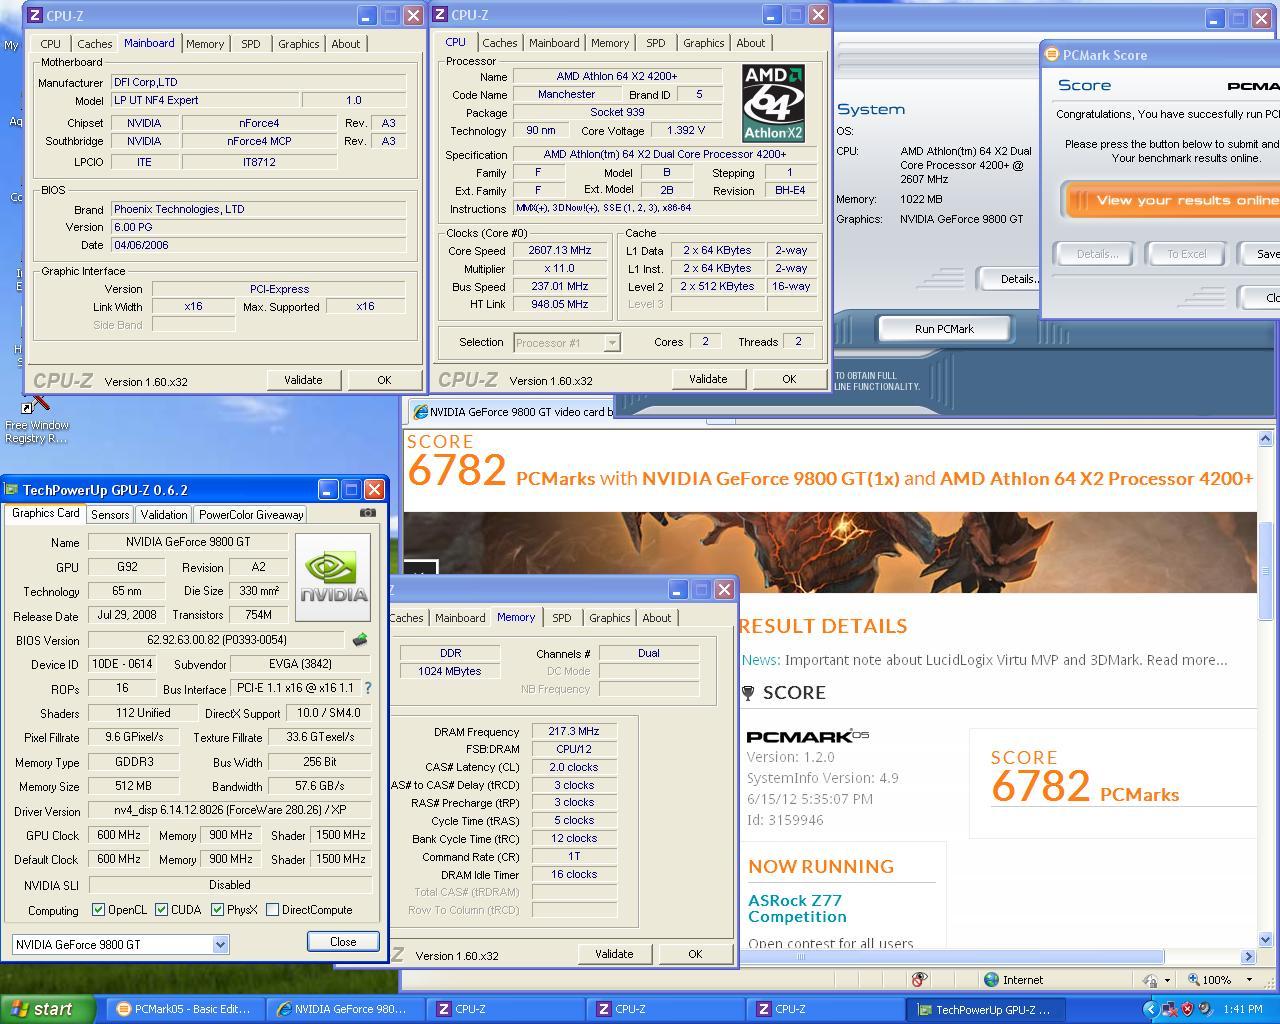Toggle the CUDA checkbox
1280x1024 pixels.
(161, 910)
